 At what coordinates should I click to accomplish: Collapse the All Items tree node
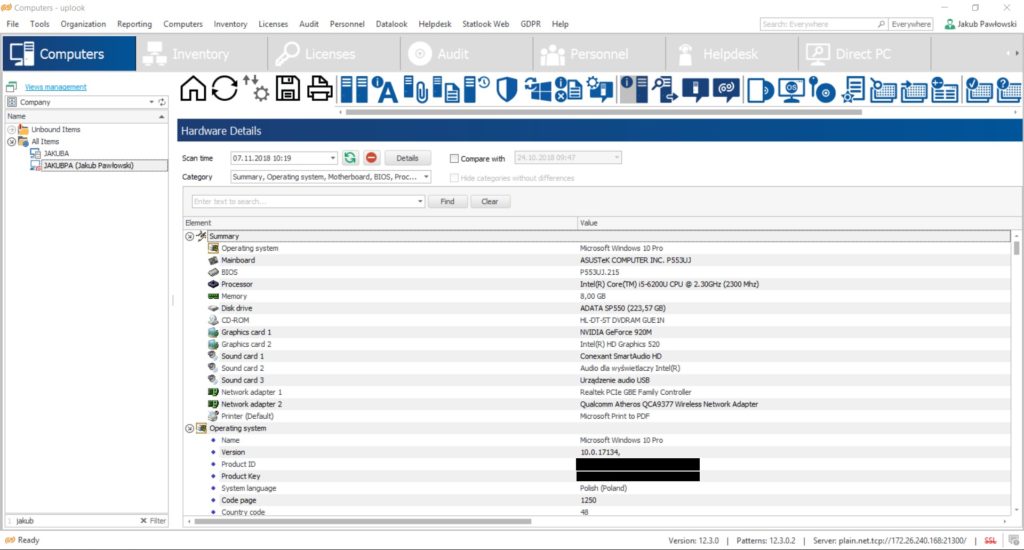click(11, 142)
